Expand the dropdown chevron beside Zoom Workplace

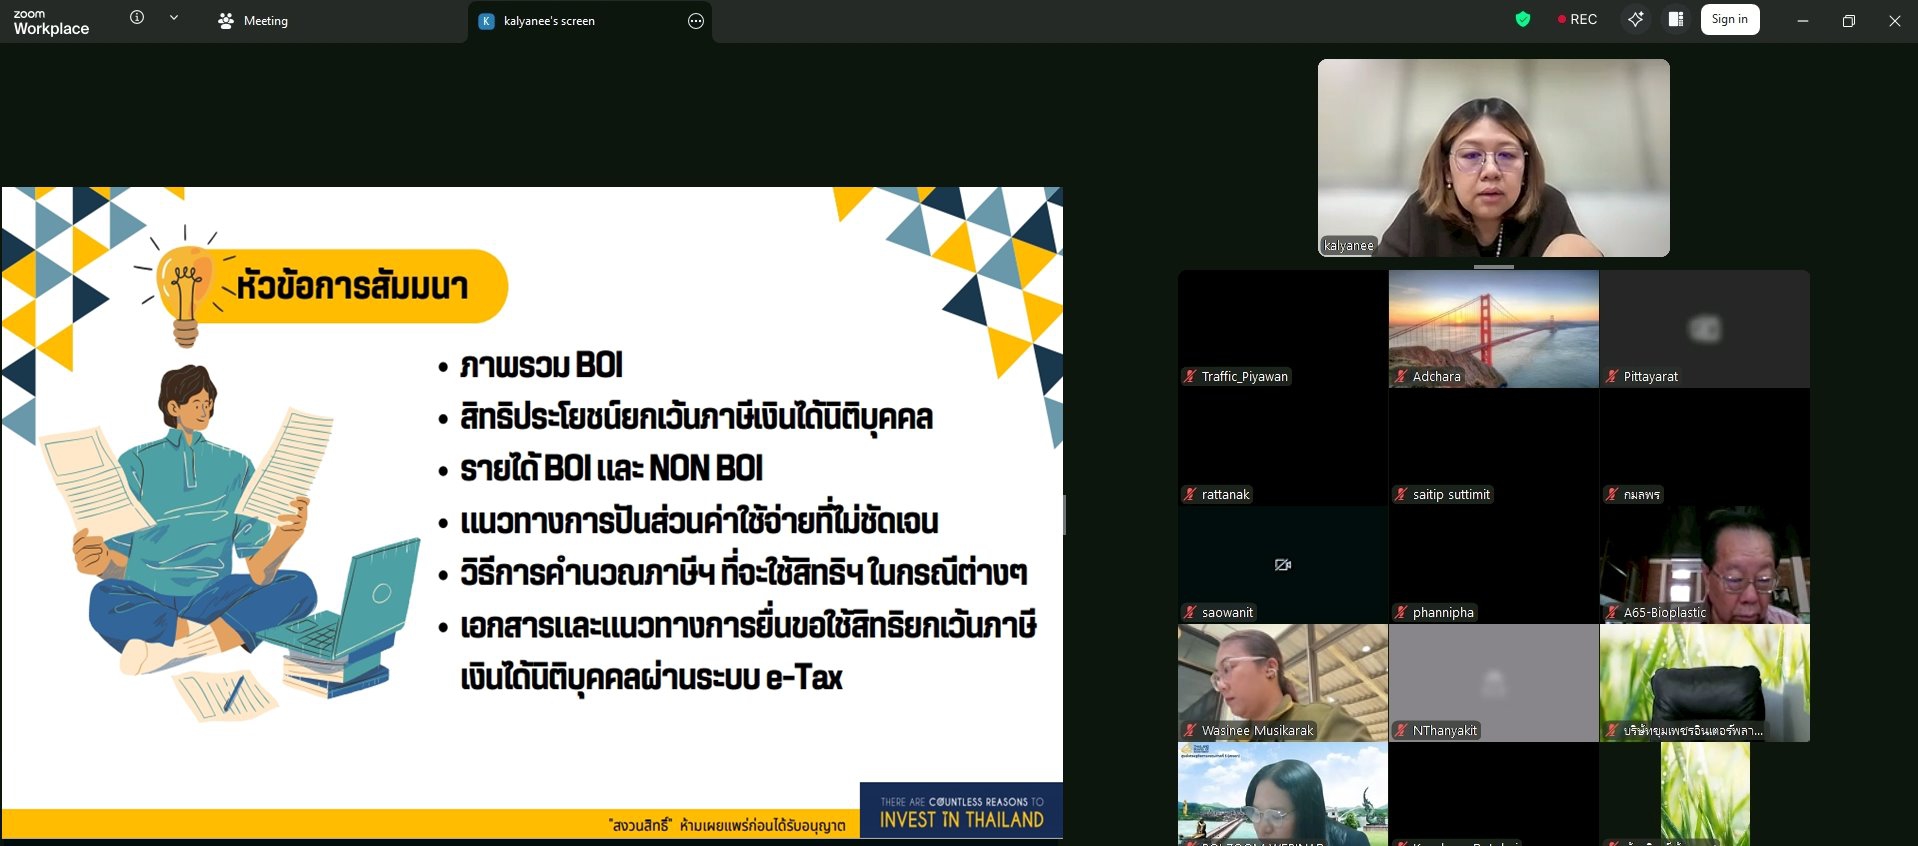click(174, 18)
